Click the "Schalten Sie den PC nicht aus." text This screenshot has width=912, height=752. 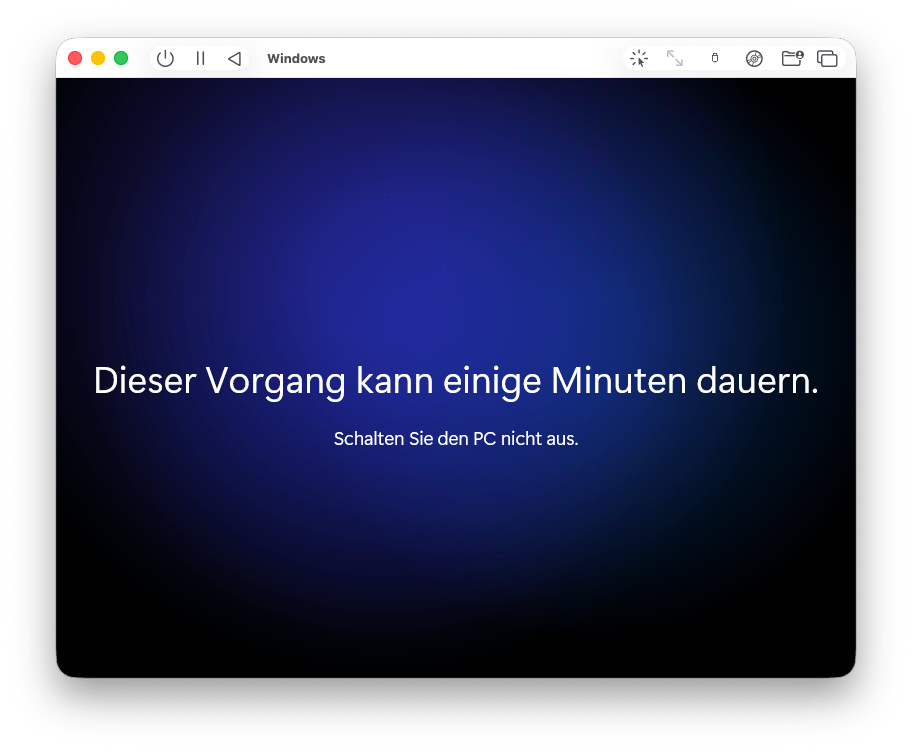click(x=456, y=439)
